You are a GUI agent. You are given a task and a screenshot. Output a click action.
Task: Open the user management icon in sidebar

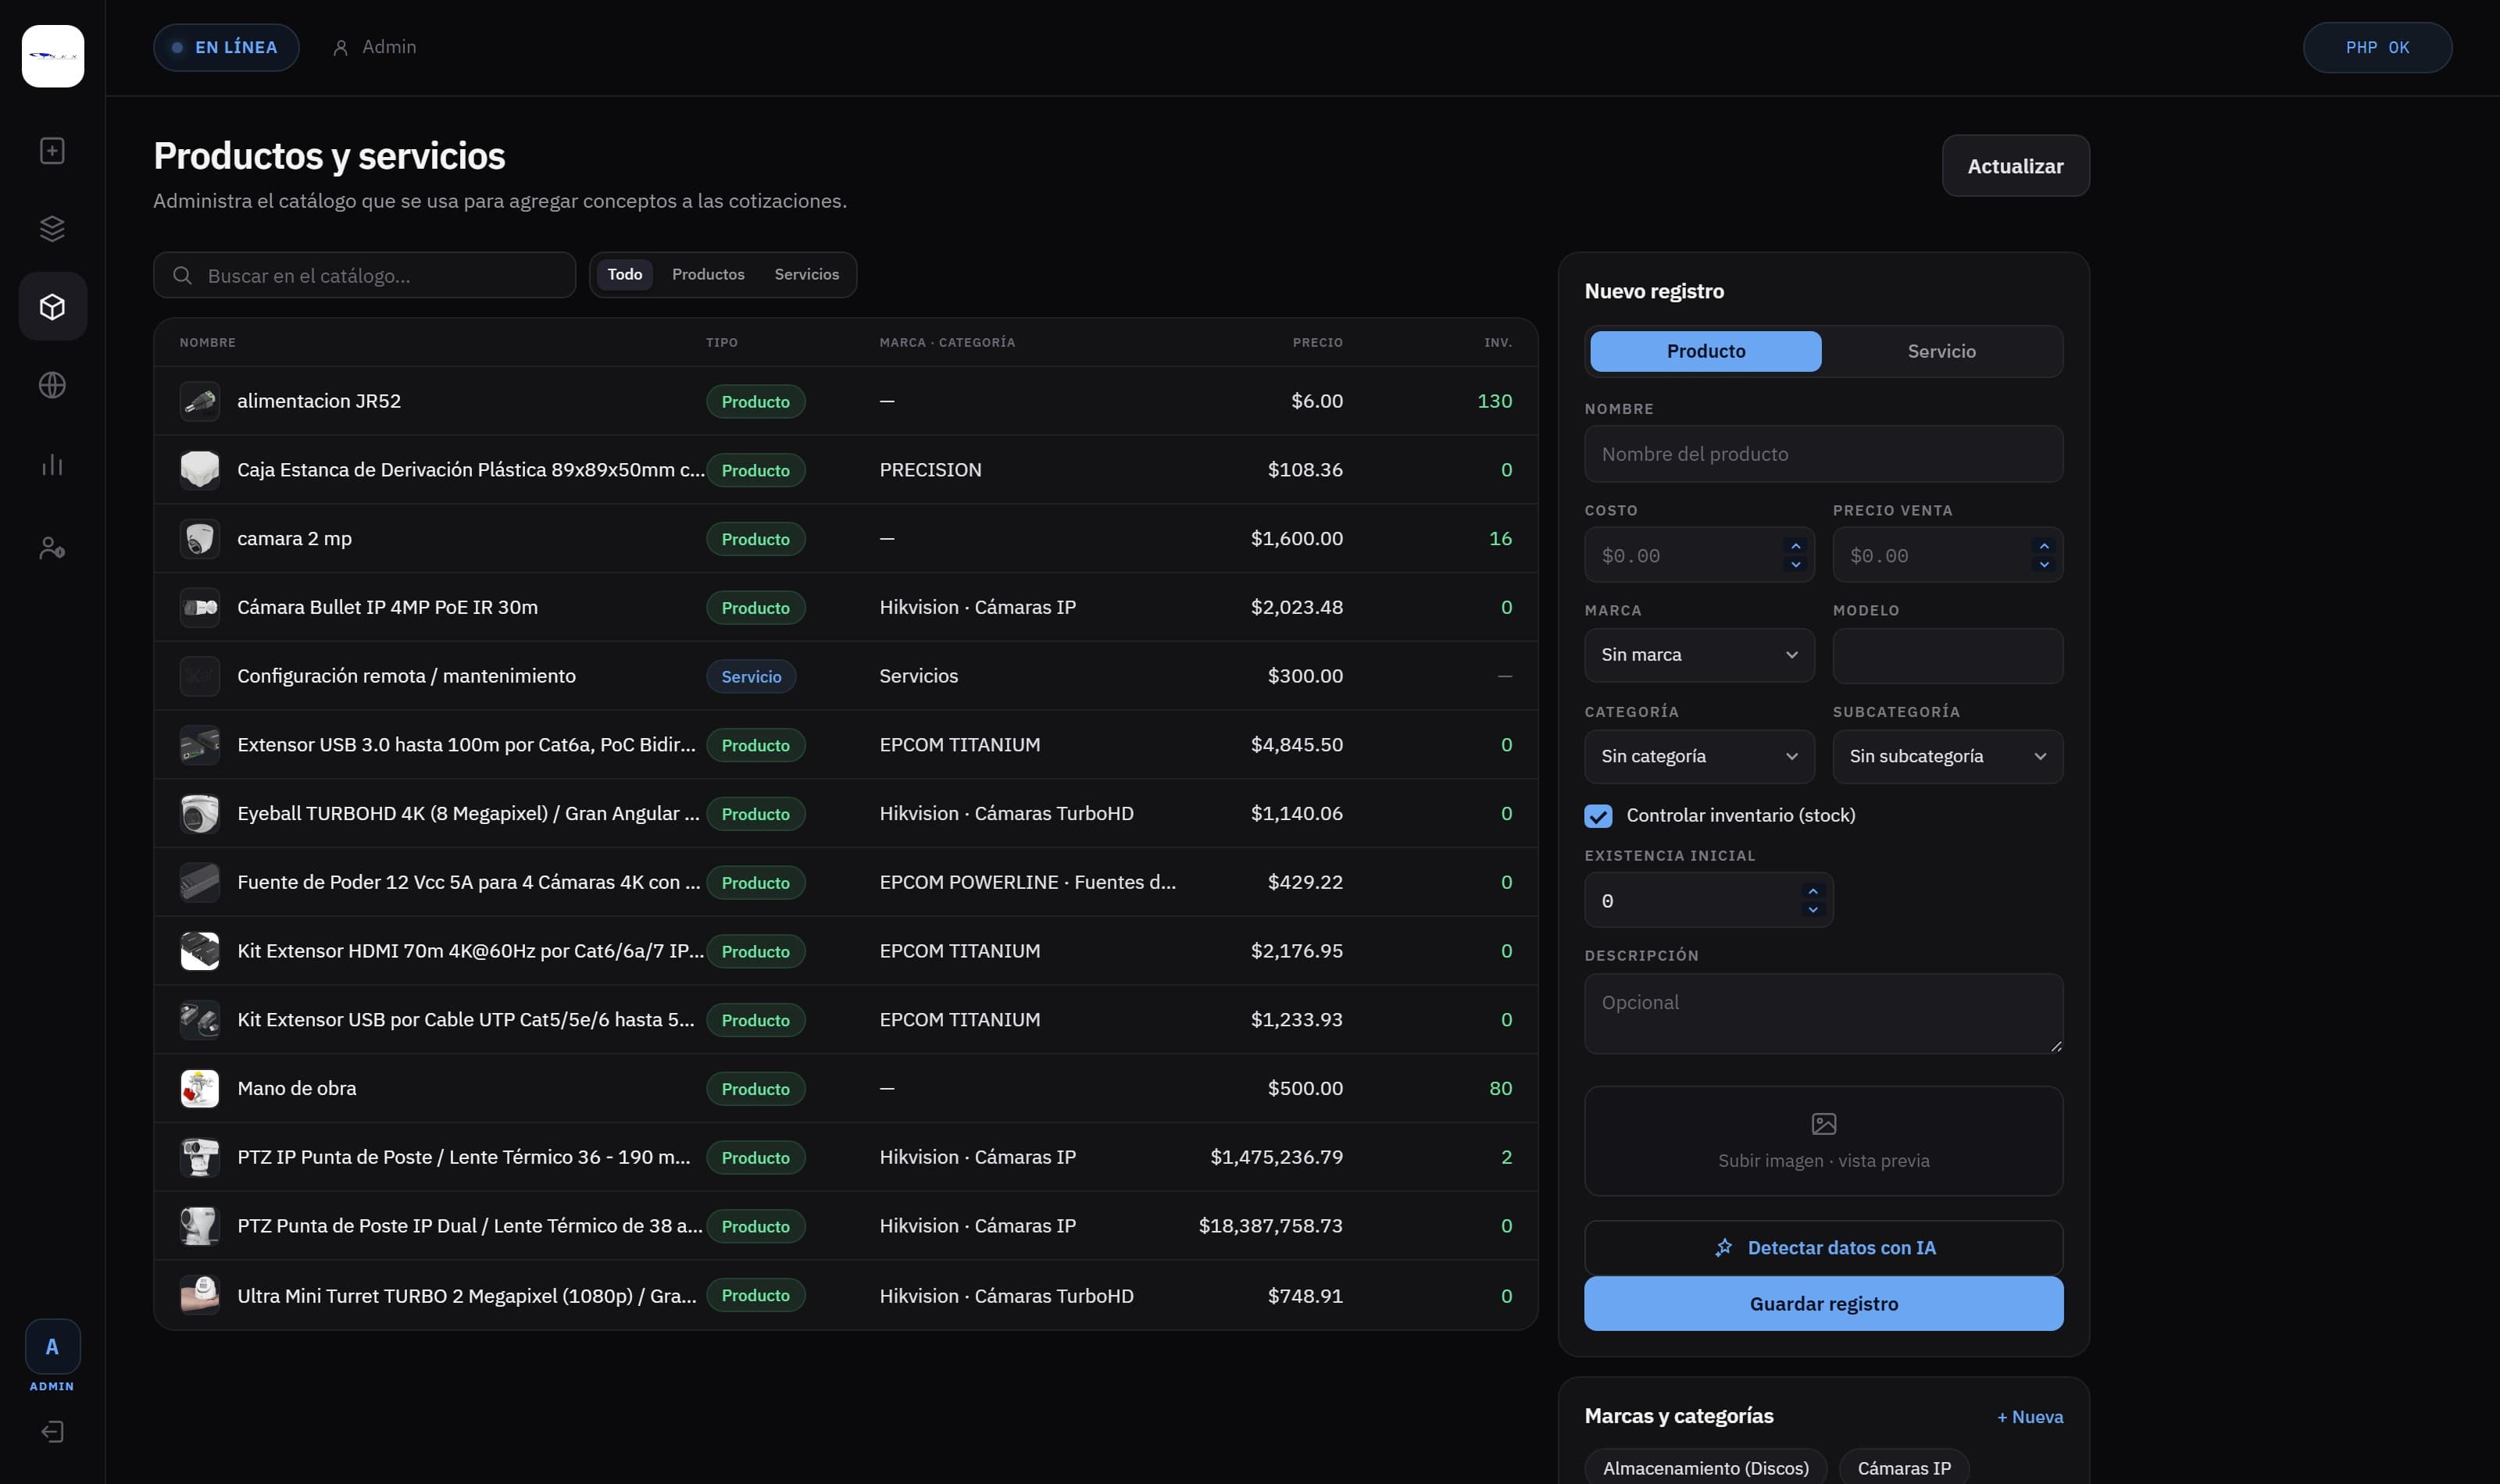(52, 548)
